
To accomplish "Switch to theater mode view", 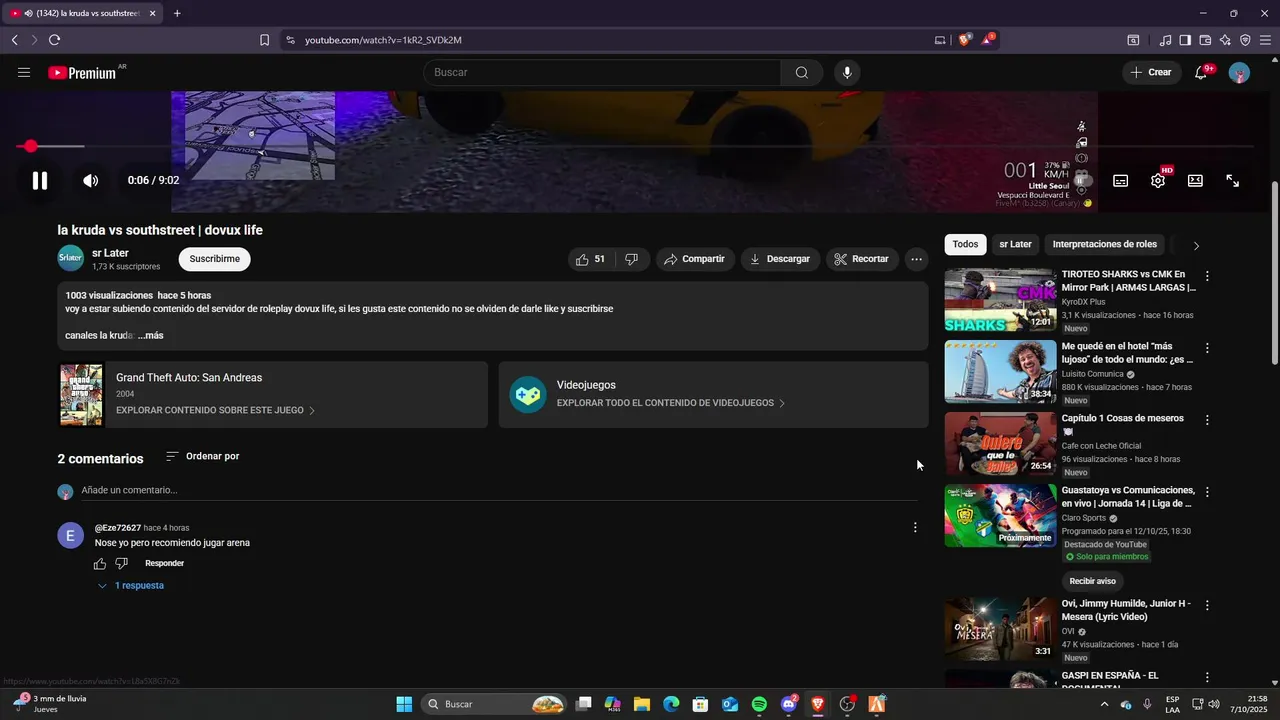I will pos(1195,181).
